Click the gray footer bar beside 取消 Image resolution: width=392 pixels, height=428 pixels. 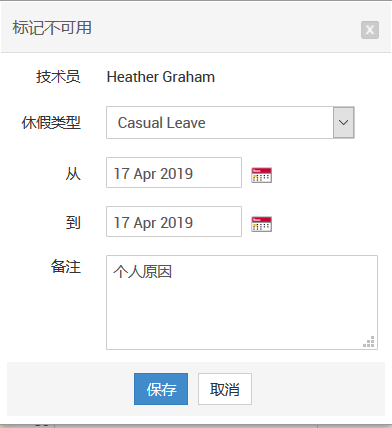[318, 389]
